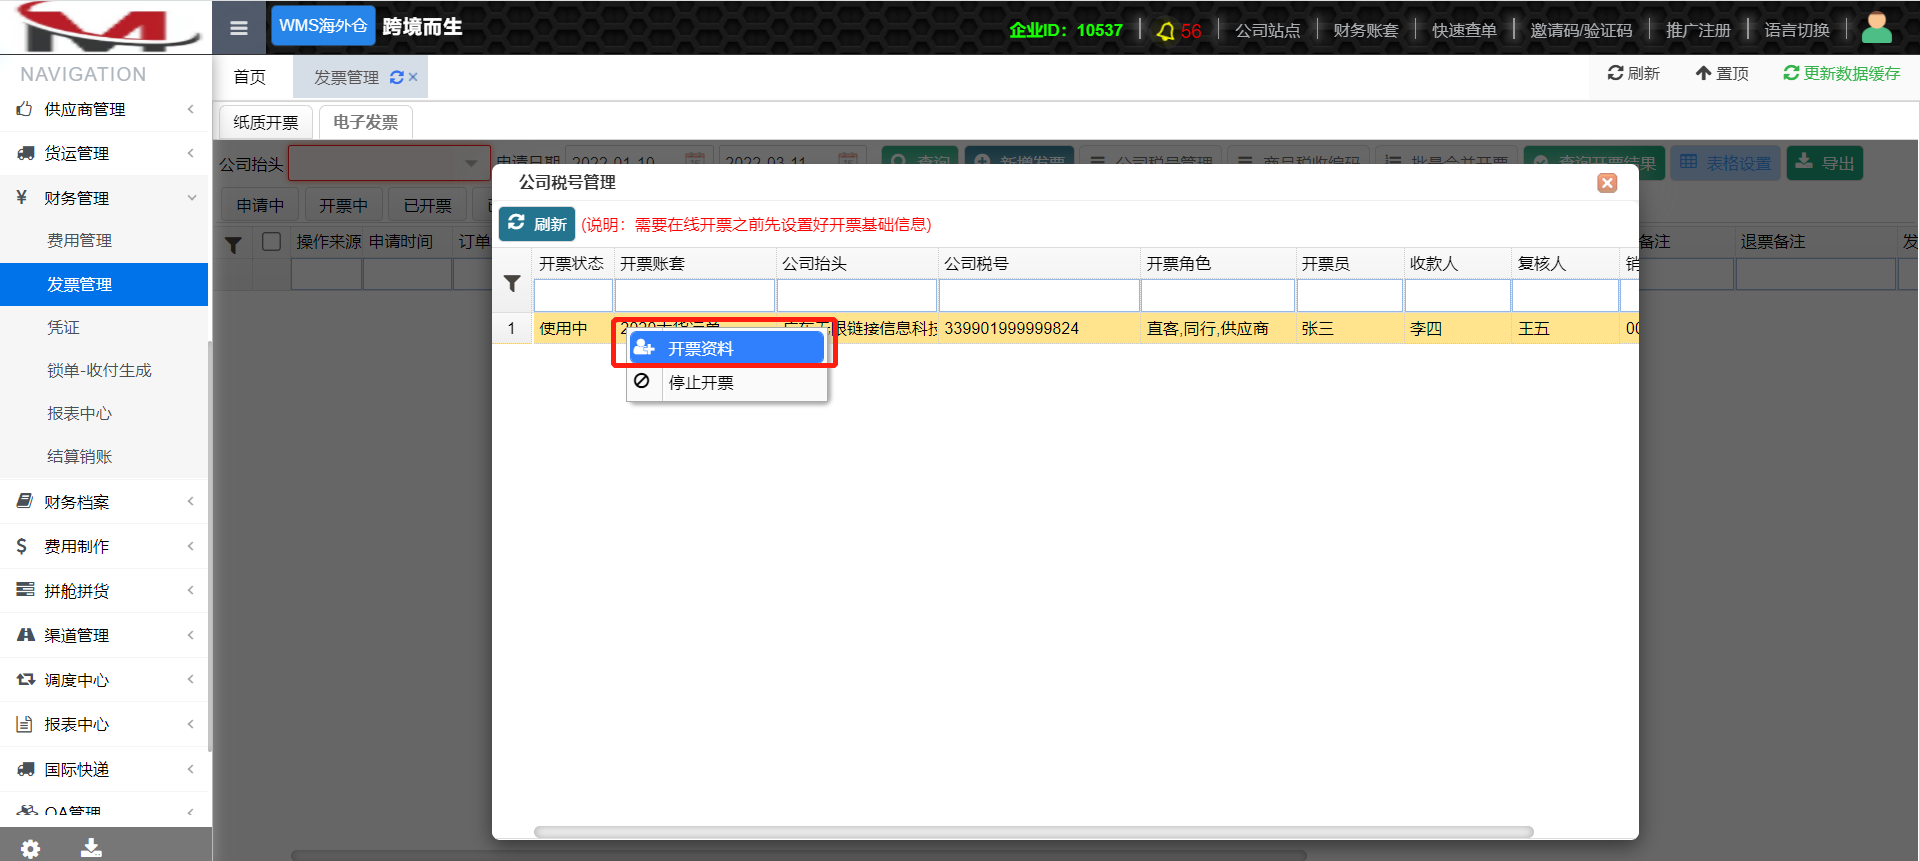Click the 财务档案 book icon
This screenshot has height=861, width=1920.
[x=25, y=502]
